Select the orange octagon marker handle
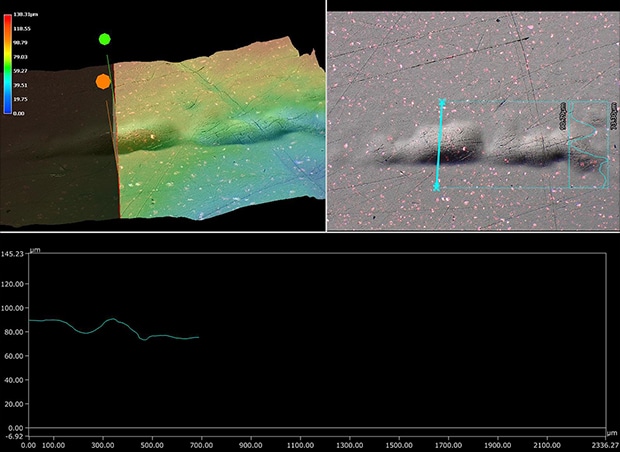The height and width of the screenshot is (456, 620). pos(103,82)
